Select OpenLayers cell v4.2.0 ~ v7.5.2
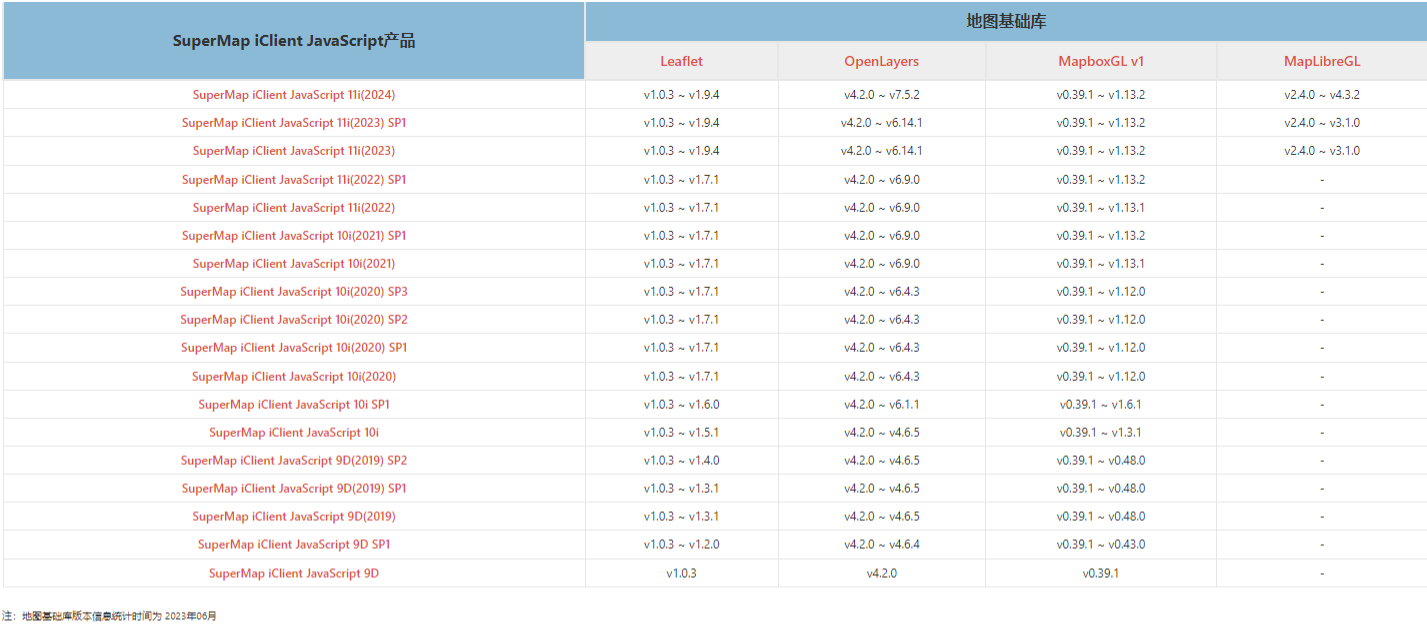 (x=881, y=95)
